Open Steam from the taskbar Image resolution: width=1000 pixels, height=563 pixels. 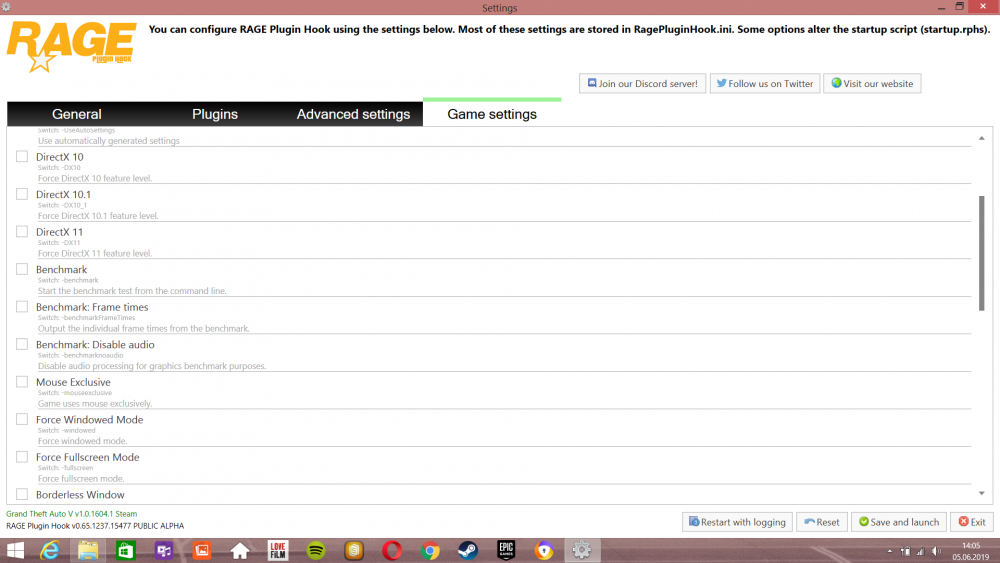pos(468,550)
